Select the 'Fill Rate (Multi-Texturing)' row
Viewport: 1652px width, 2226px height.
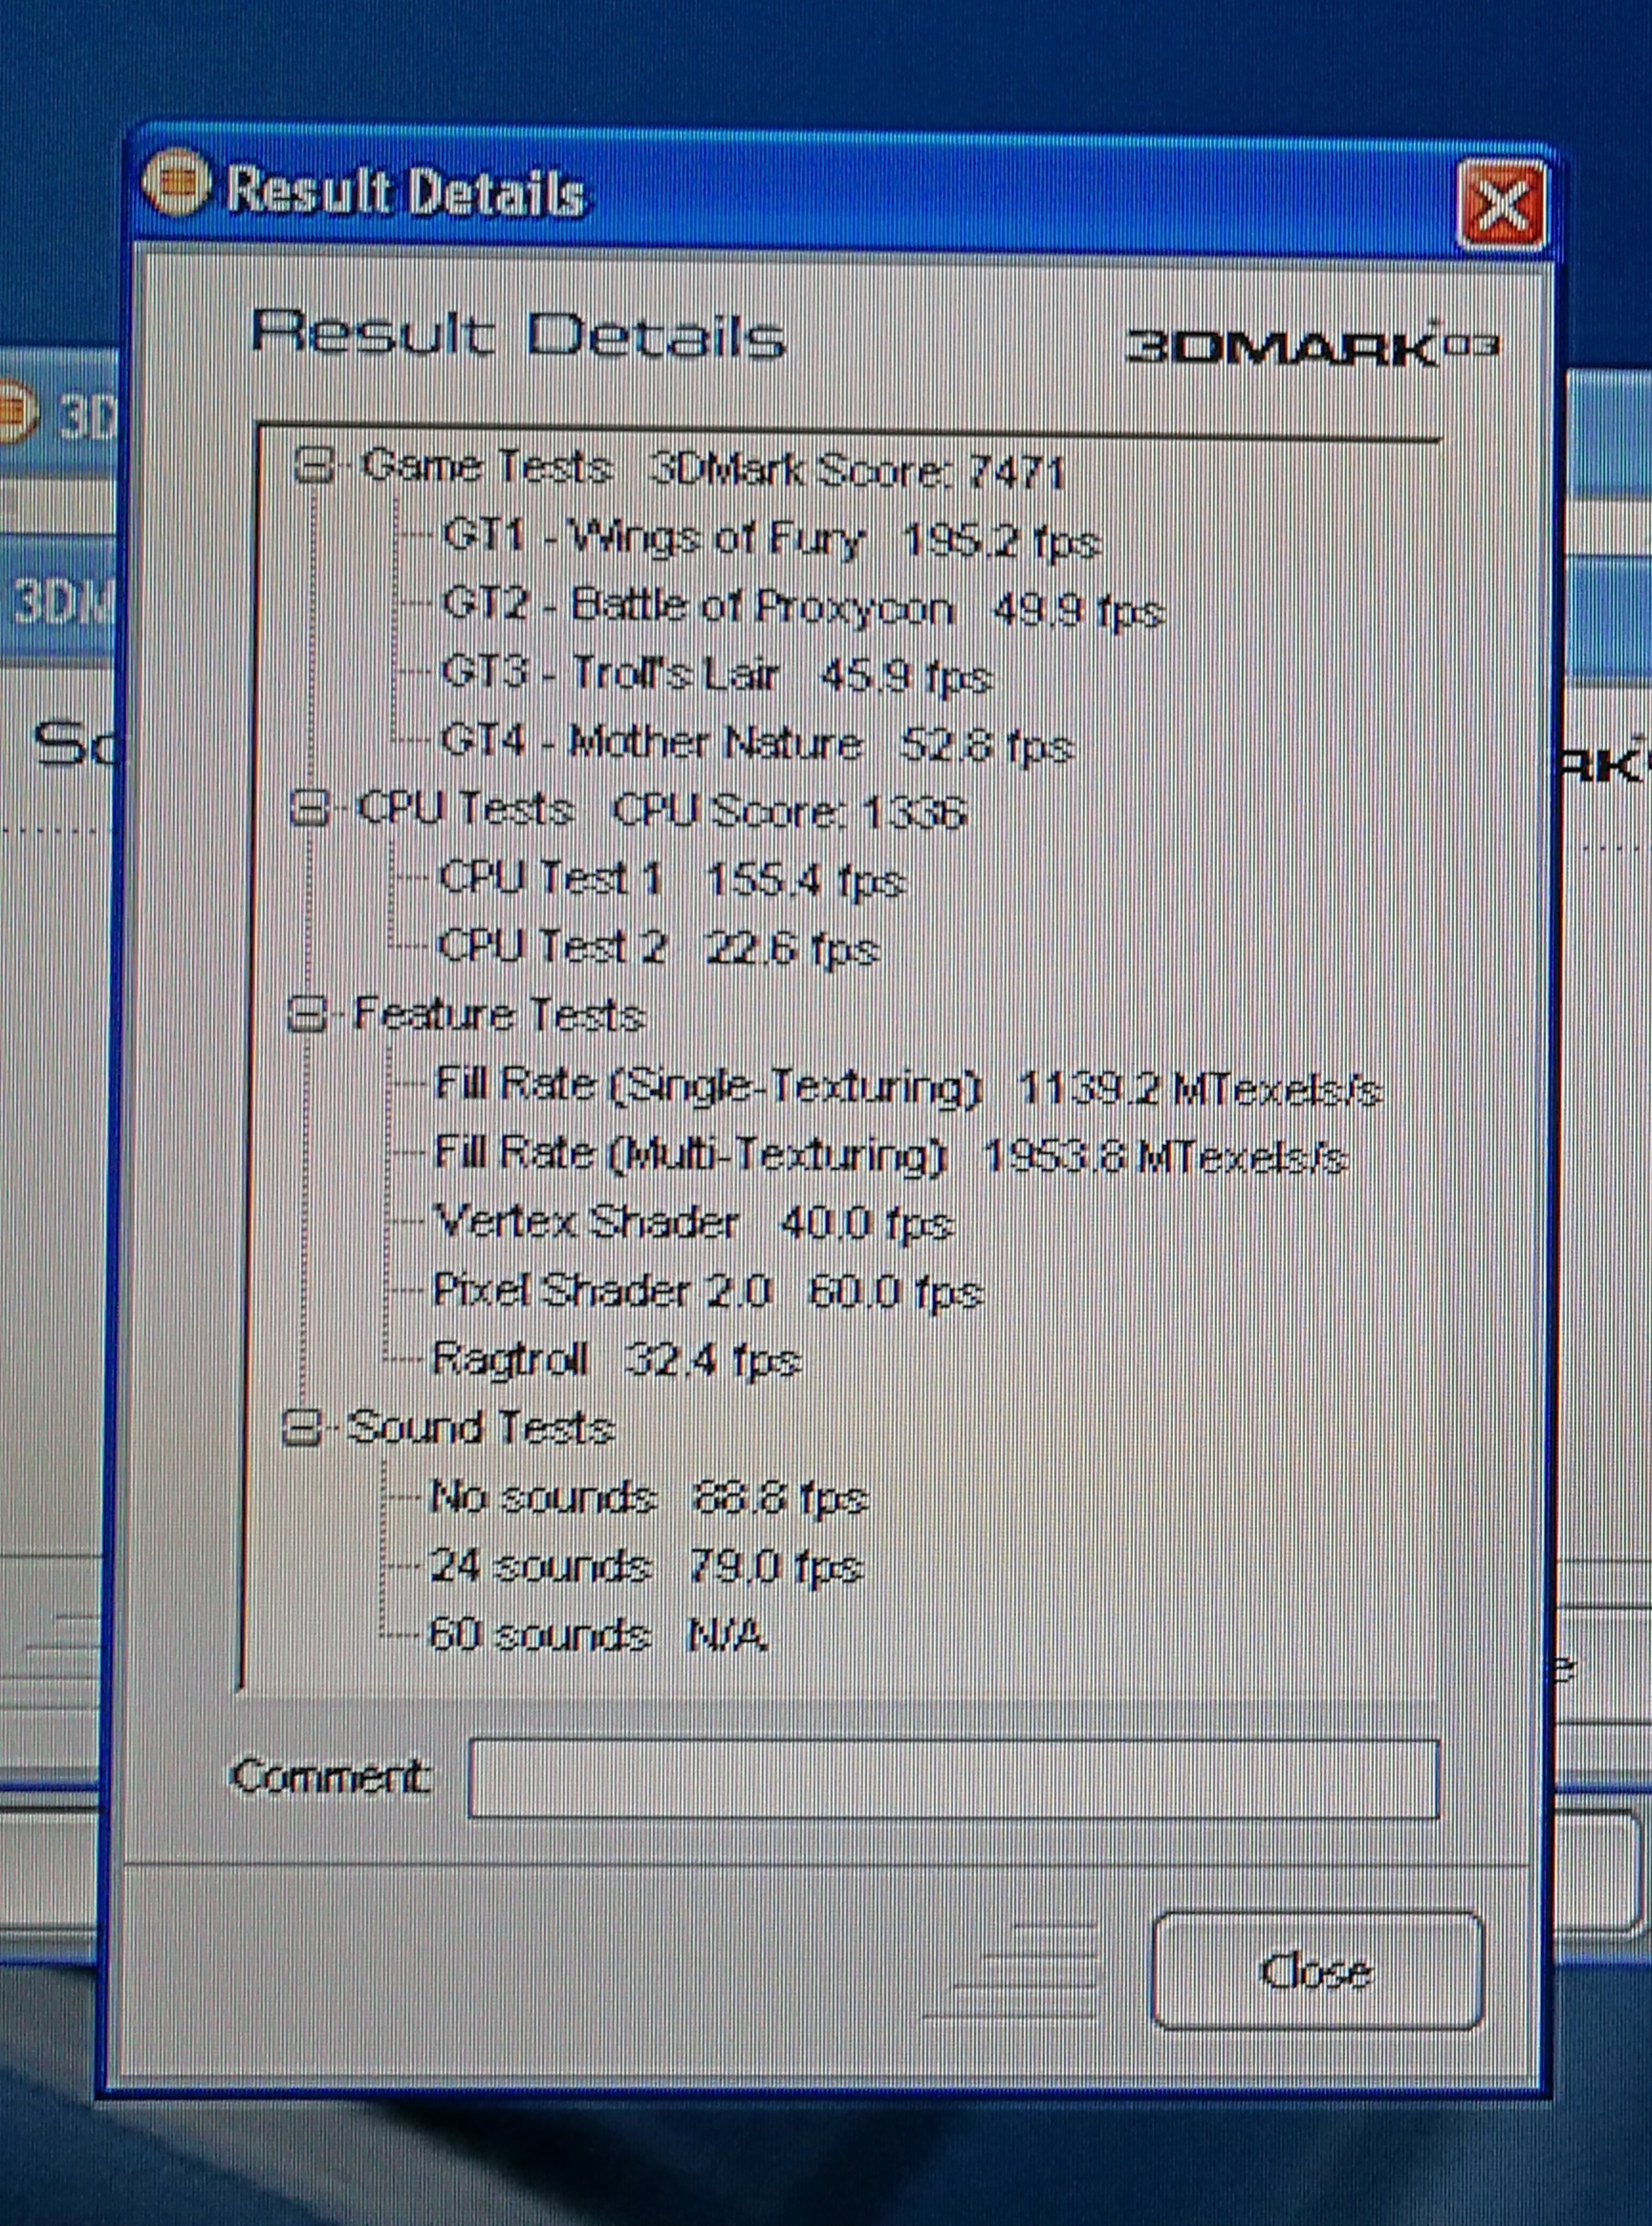click(x=890, y=1156)
